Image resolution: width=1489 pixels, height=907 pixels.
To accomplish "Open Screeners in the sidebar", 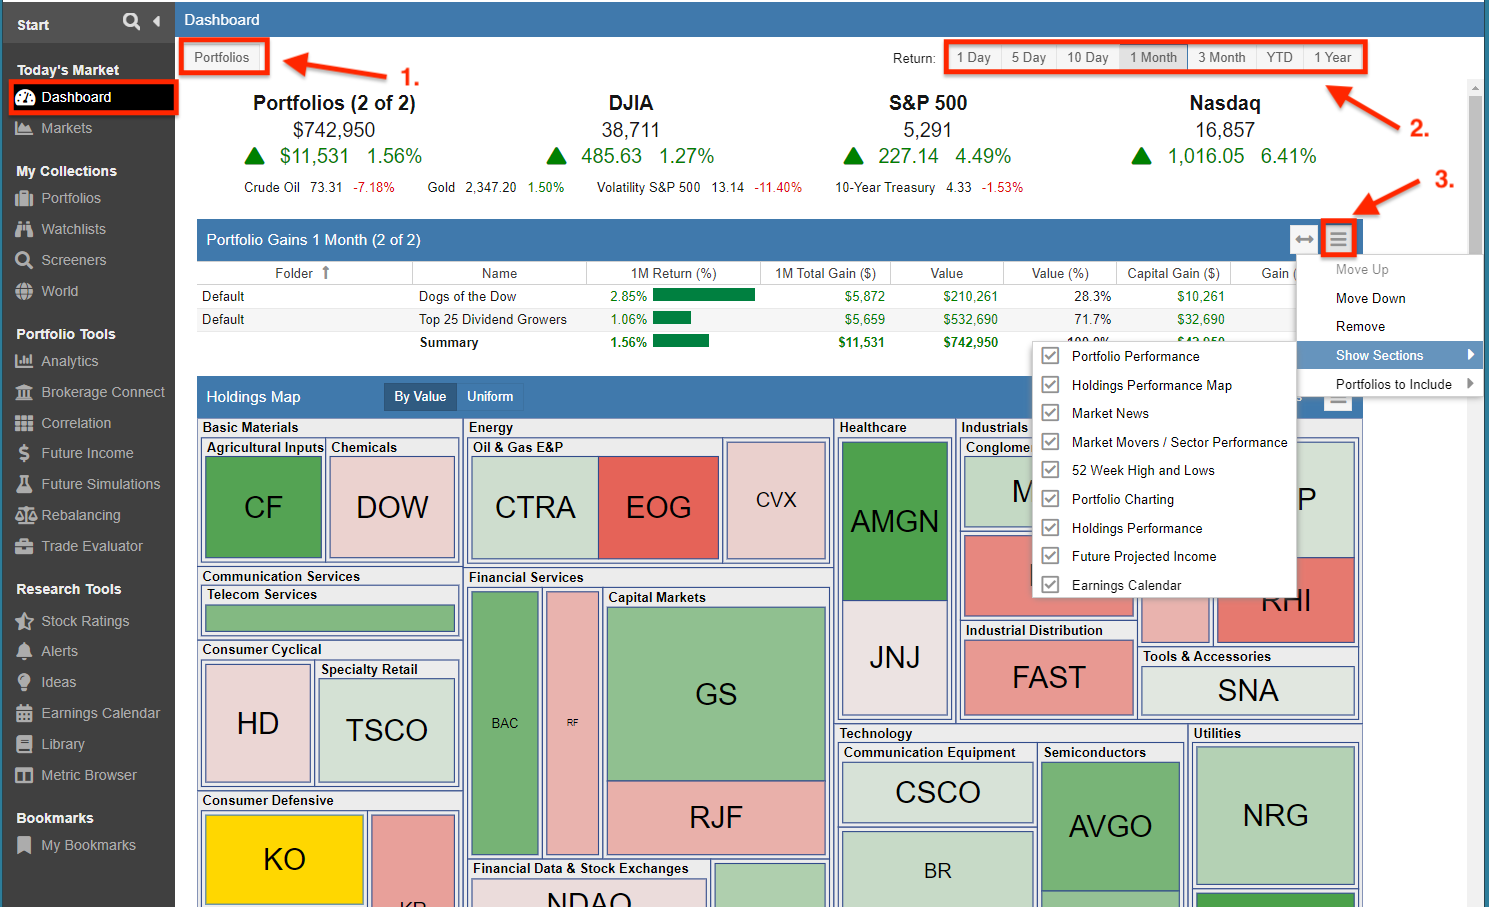I will [x=73, y=260].
